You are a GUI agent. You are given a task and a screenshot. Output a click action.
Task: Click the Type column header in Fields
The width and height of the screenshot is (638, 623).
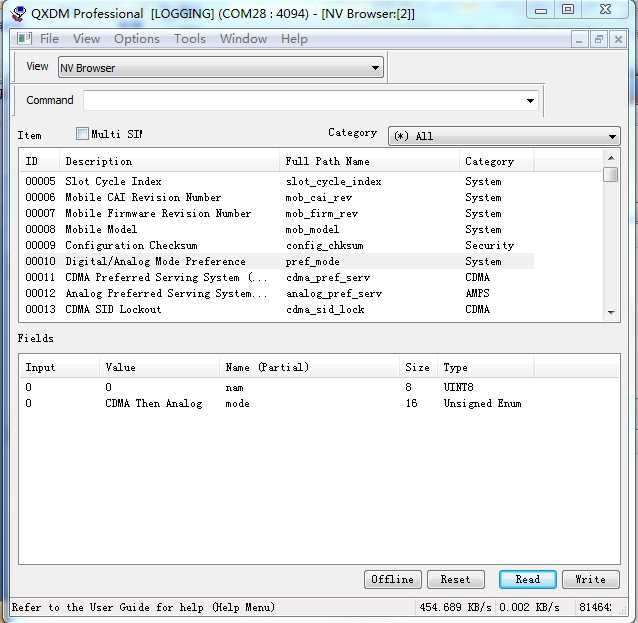point(486,367)
